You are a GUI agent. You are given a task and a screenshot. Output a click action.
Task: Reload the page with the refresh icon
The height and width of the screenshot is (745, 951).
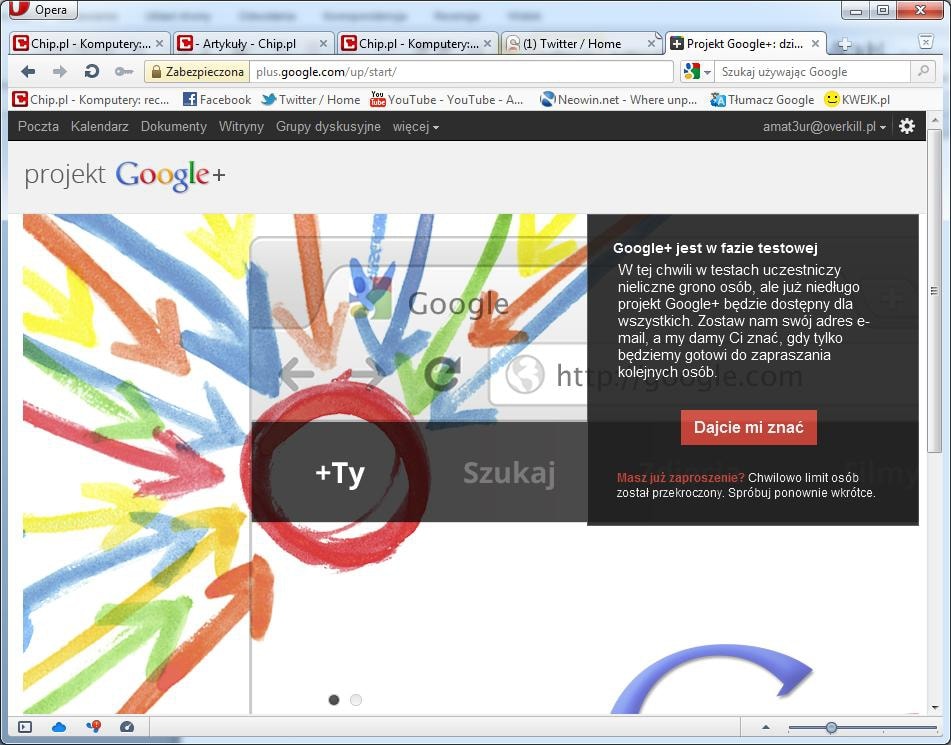[91, 71]
